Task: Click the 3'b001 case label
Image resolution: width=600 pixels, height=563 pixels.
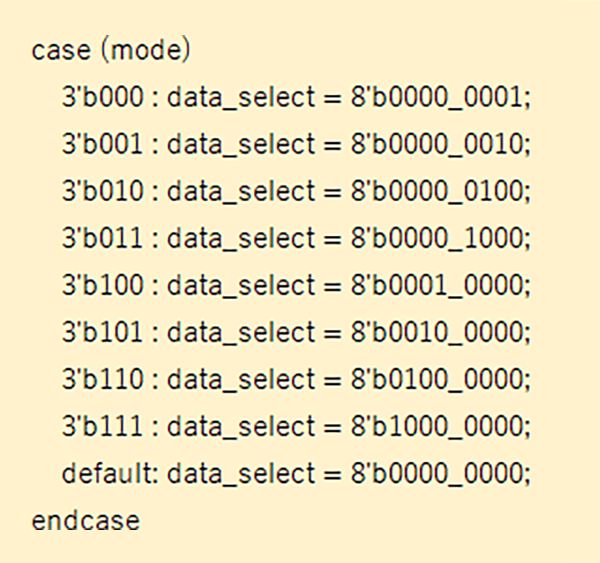Action: (x=103, y=143)
